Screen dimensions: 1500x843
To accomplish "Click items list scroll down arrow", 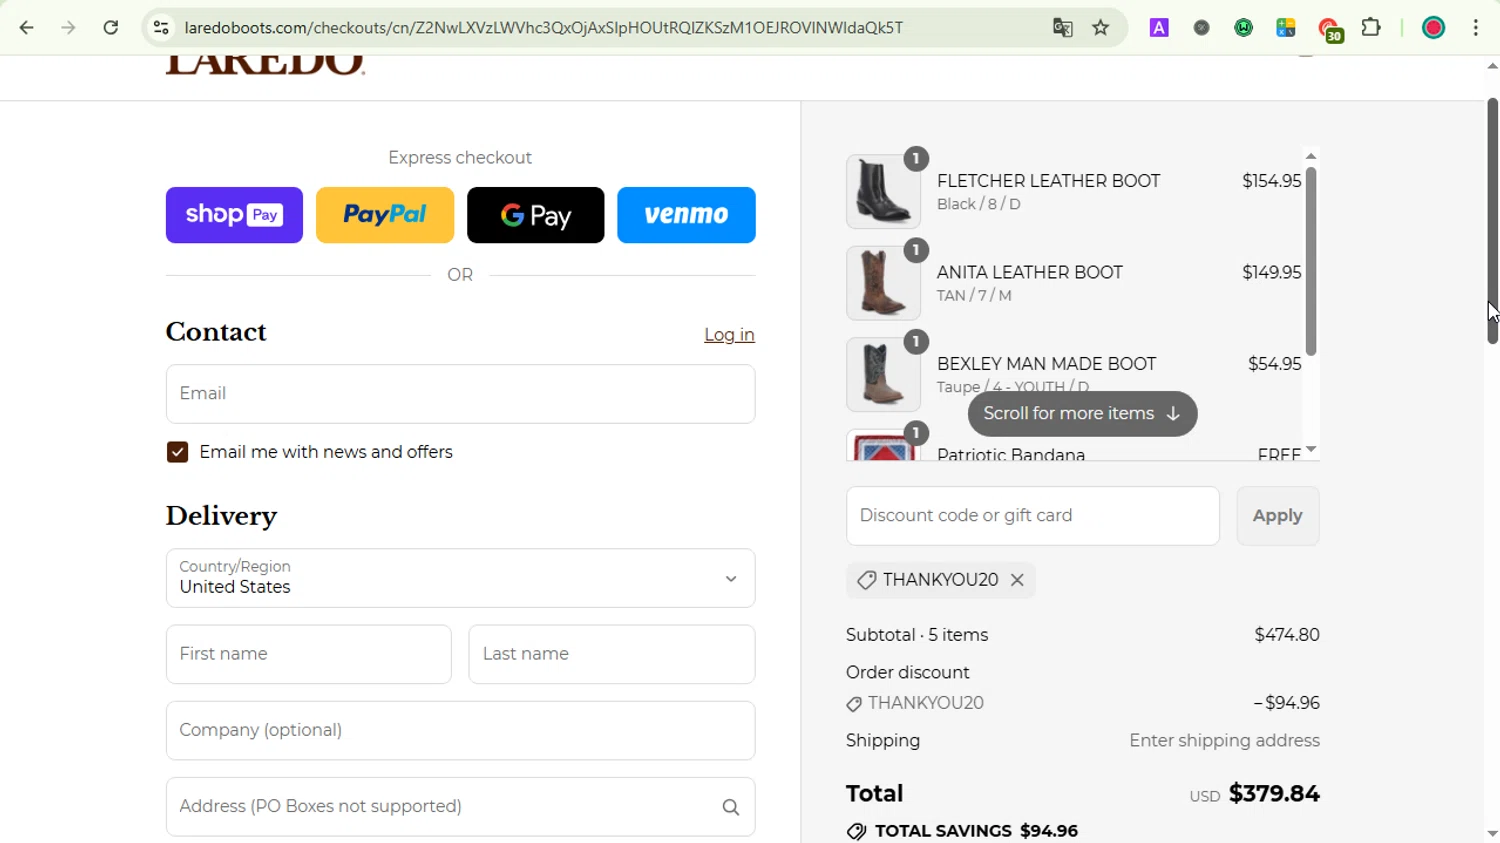I will tap(1311, 451).
